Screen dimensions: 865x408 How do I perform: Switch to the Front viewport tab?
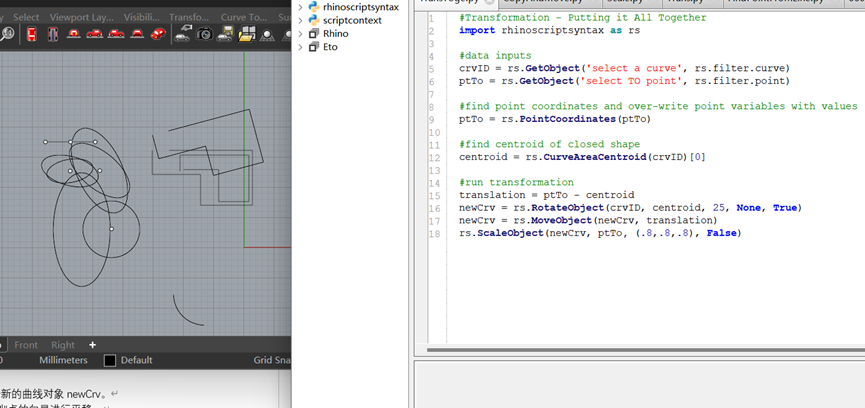26,345
